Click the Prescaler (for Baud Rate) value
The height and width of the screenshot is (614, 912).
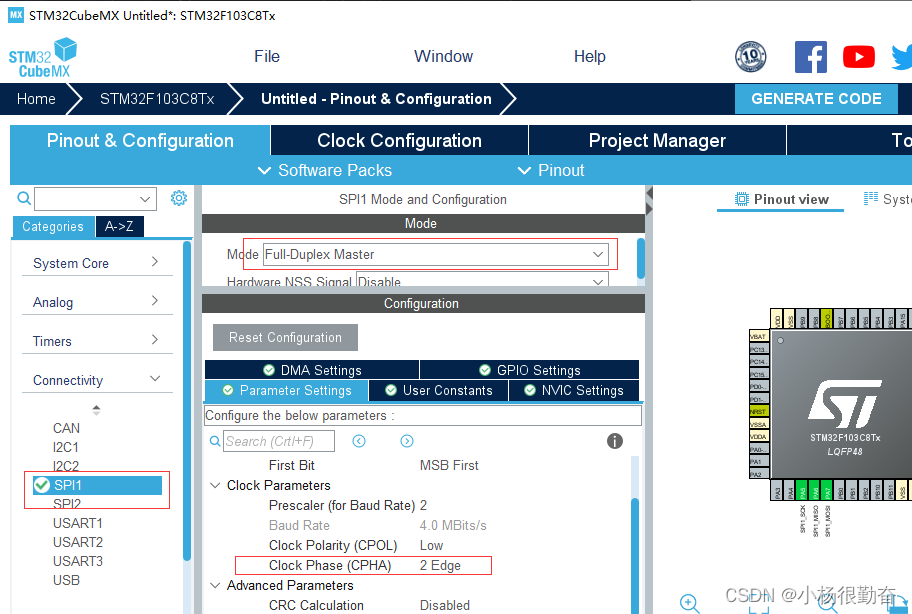[423, 505]
